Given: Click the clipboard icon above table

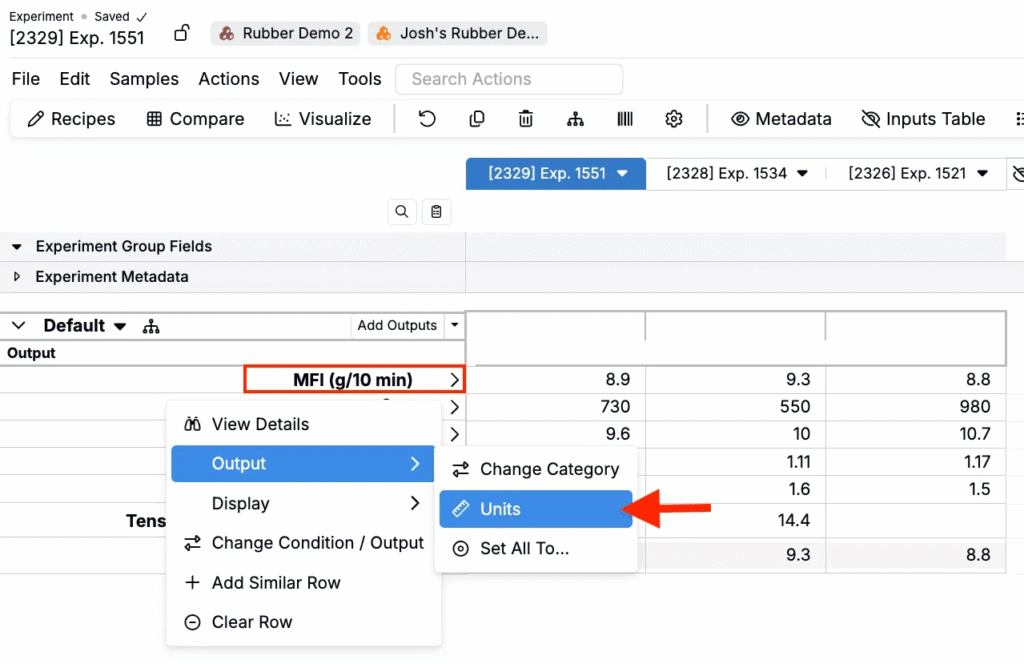Looking at the screenshot, I should [436, 211].
